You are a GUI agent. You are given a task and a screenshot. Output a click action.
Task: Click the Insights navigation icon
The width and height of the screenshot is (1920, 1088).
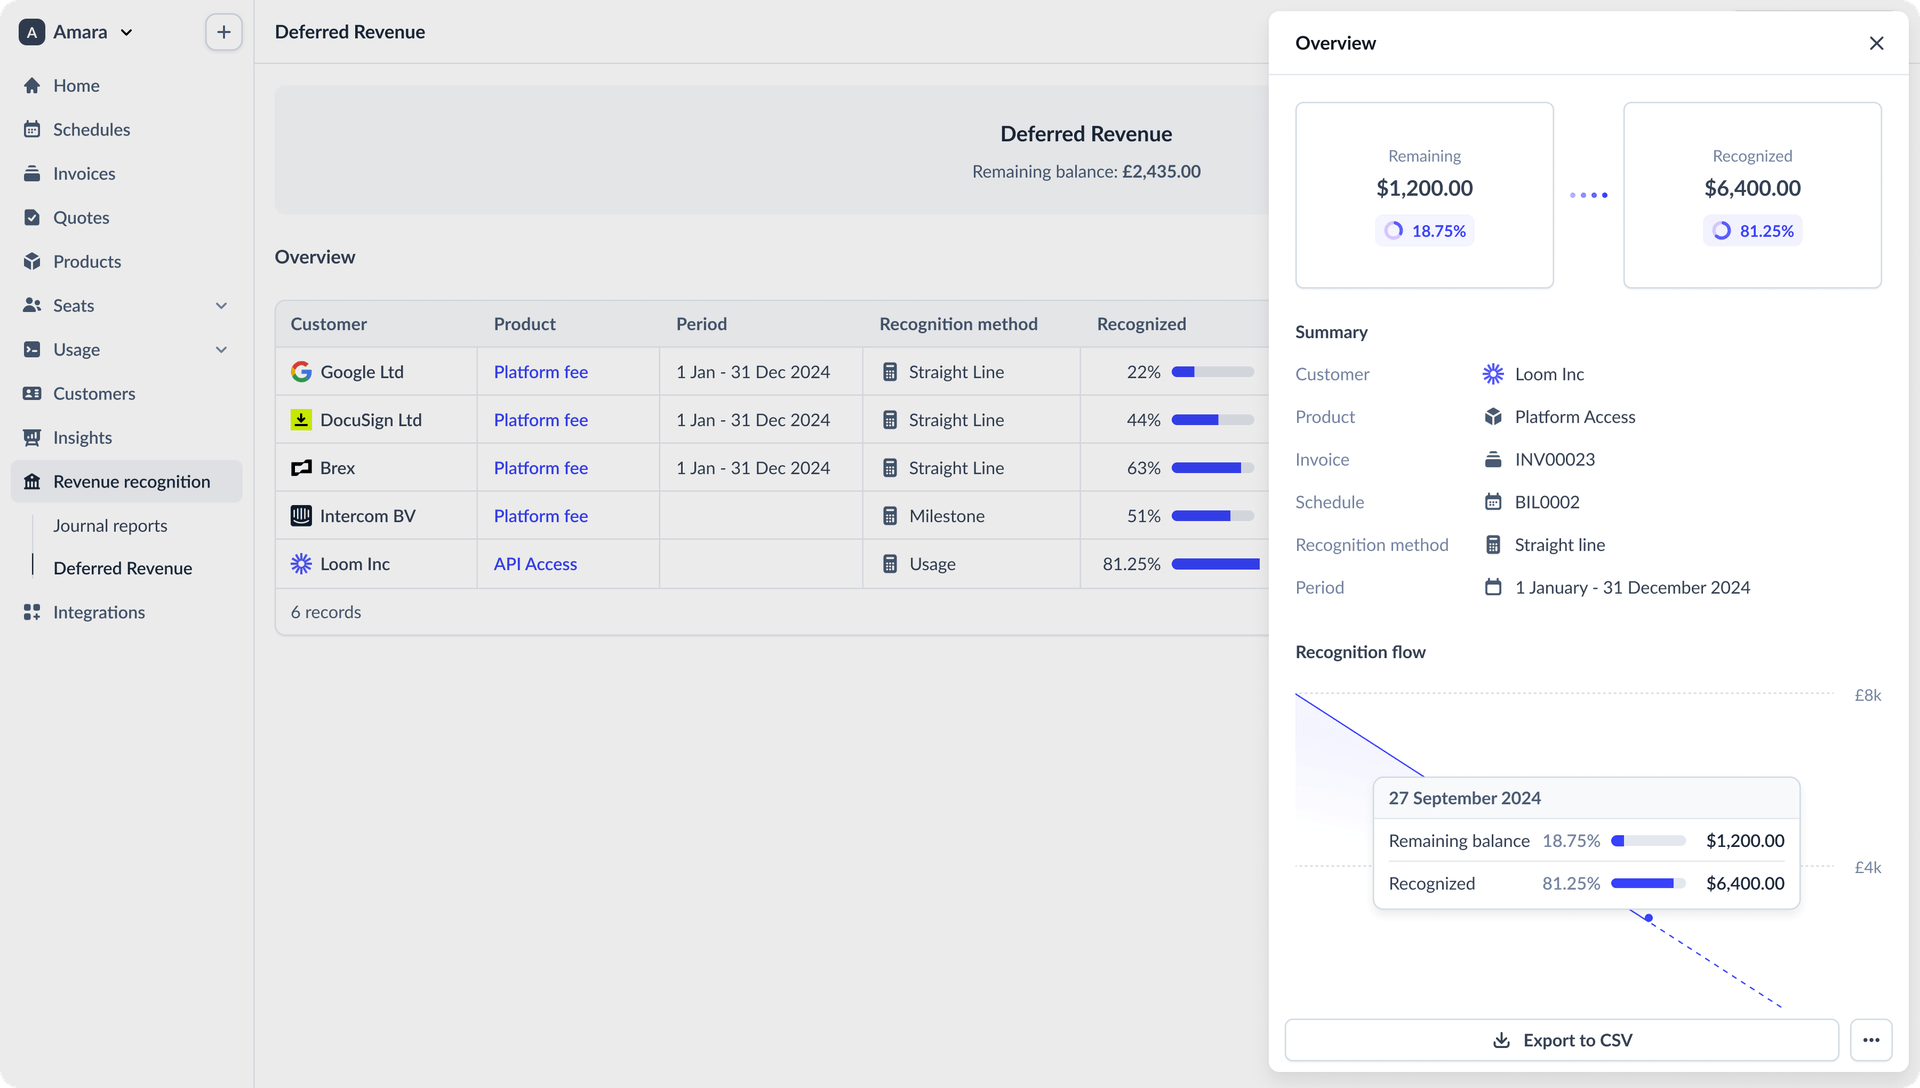[x=32, y=437]
